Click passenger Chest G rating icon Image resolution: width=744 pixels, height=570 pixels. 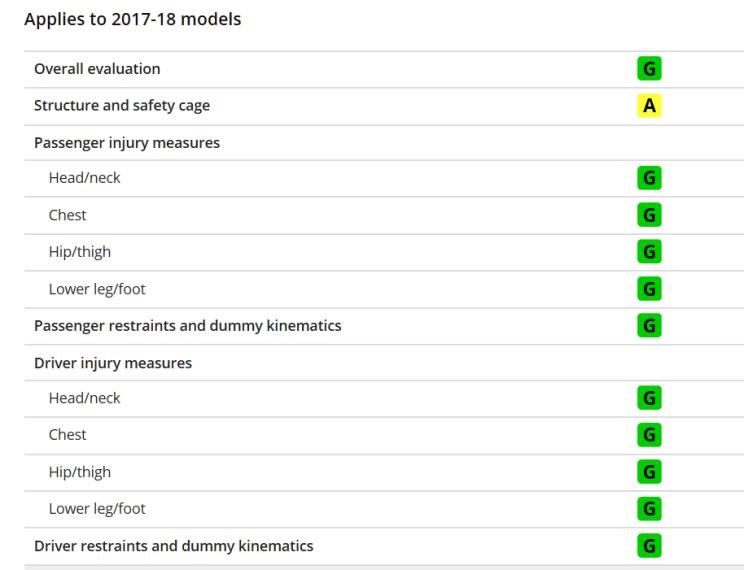point(649,215)
